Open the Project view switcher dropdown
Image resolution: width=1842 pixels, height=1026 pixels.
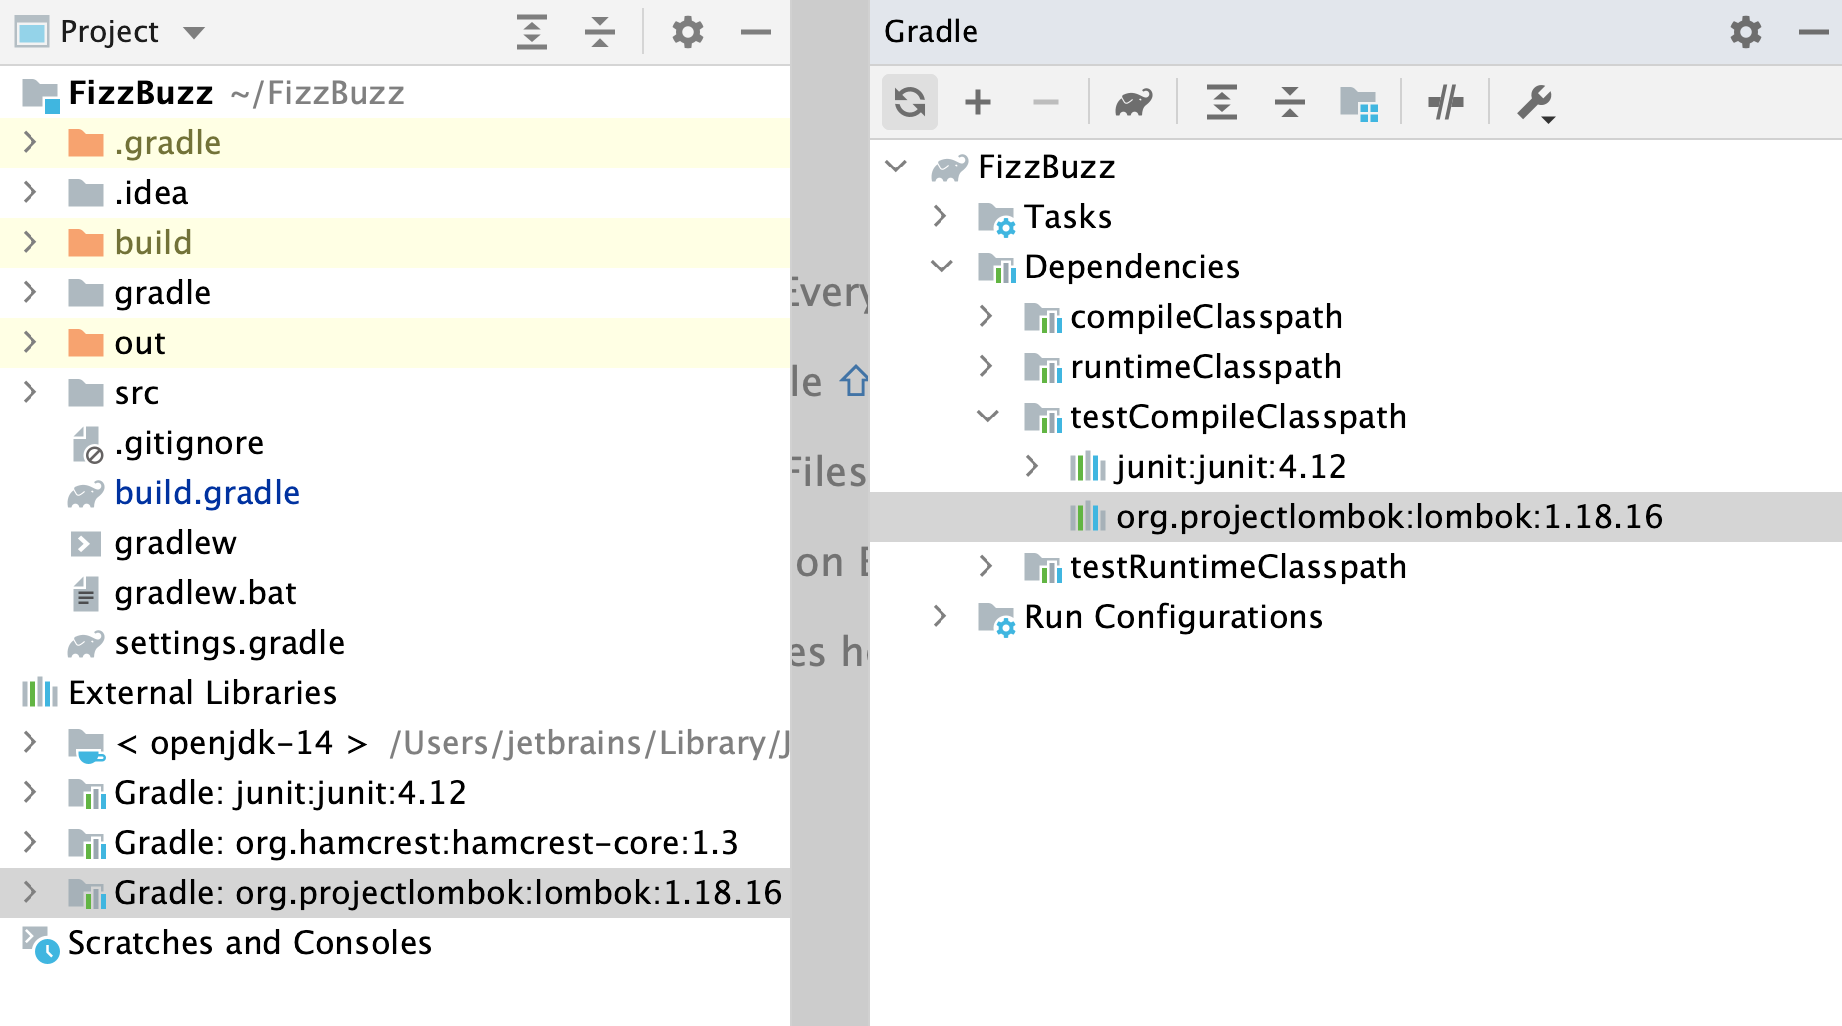point(193,31)
